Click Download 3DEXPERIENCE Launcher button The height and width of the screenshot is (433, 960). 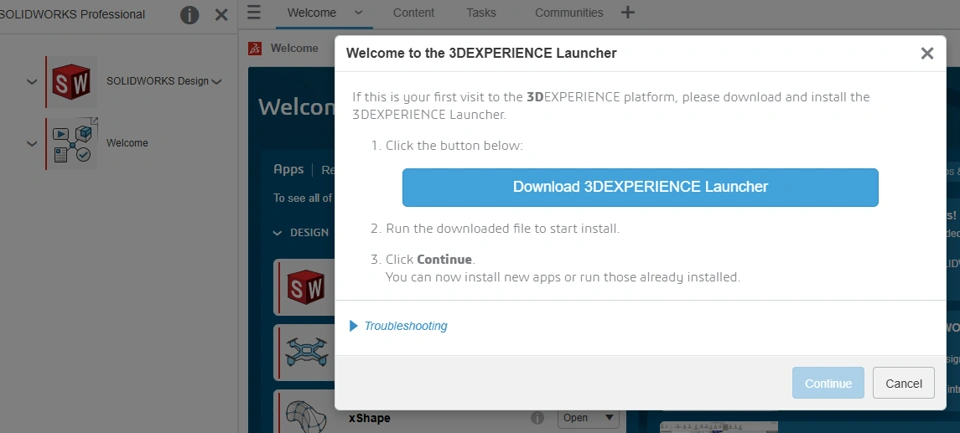(x=640, y=187)
